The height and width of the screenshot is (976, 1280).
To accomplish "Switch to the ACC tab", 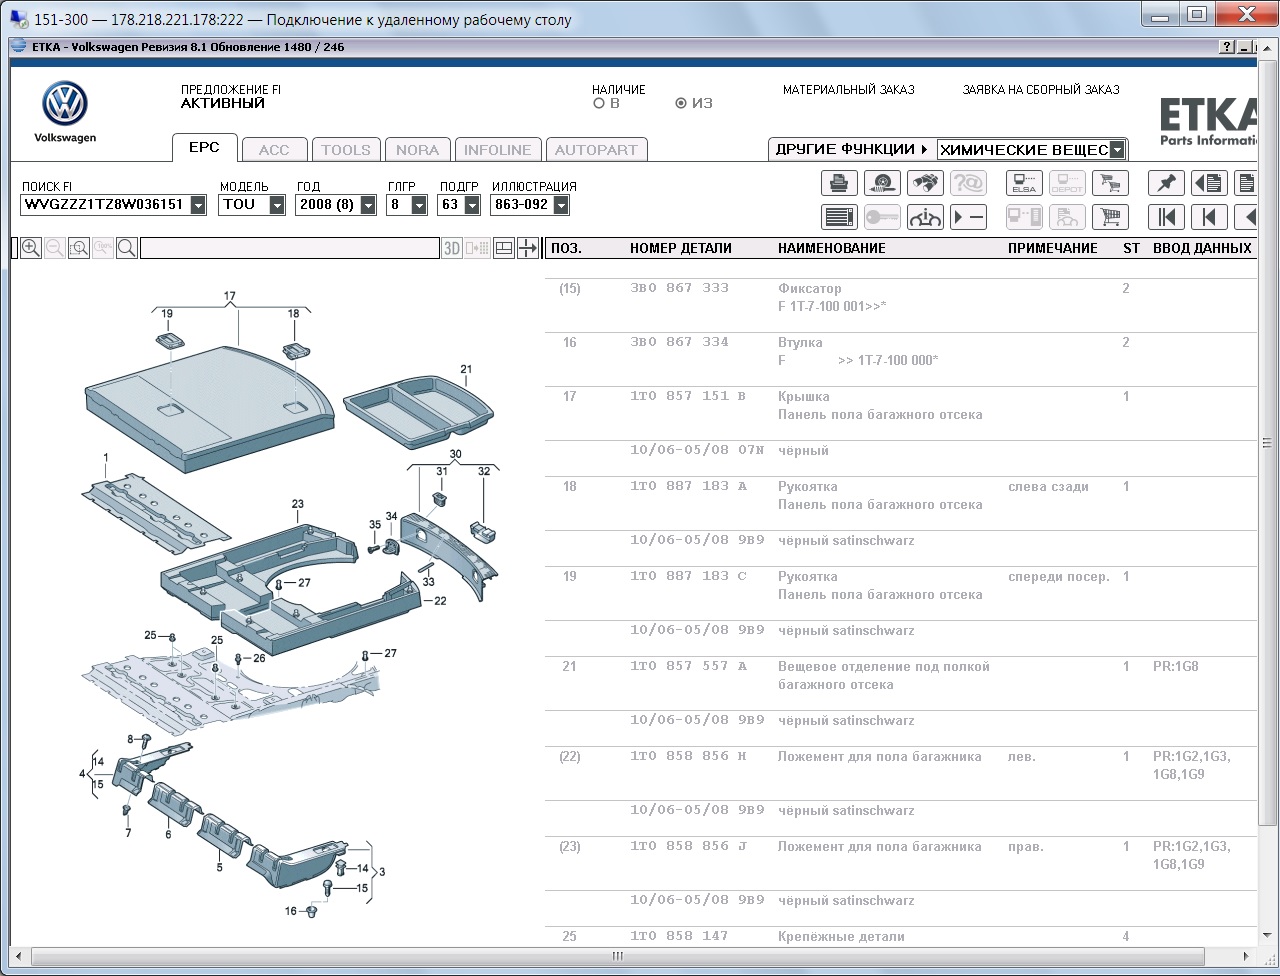I will (x=274, y=150).
